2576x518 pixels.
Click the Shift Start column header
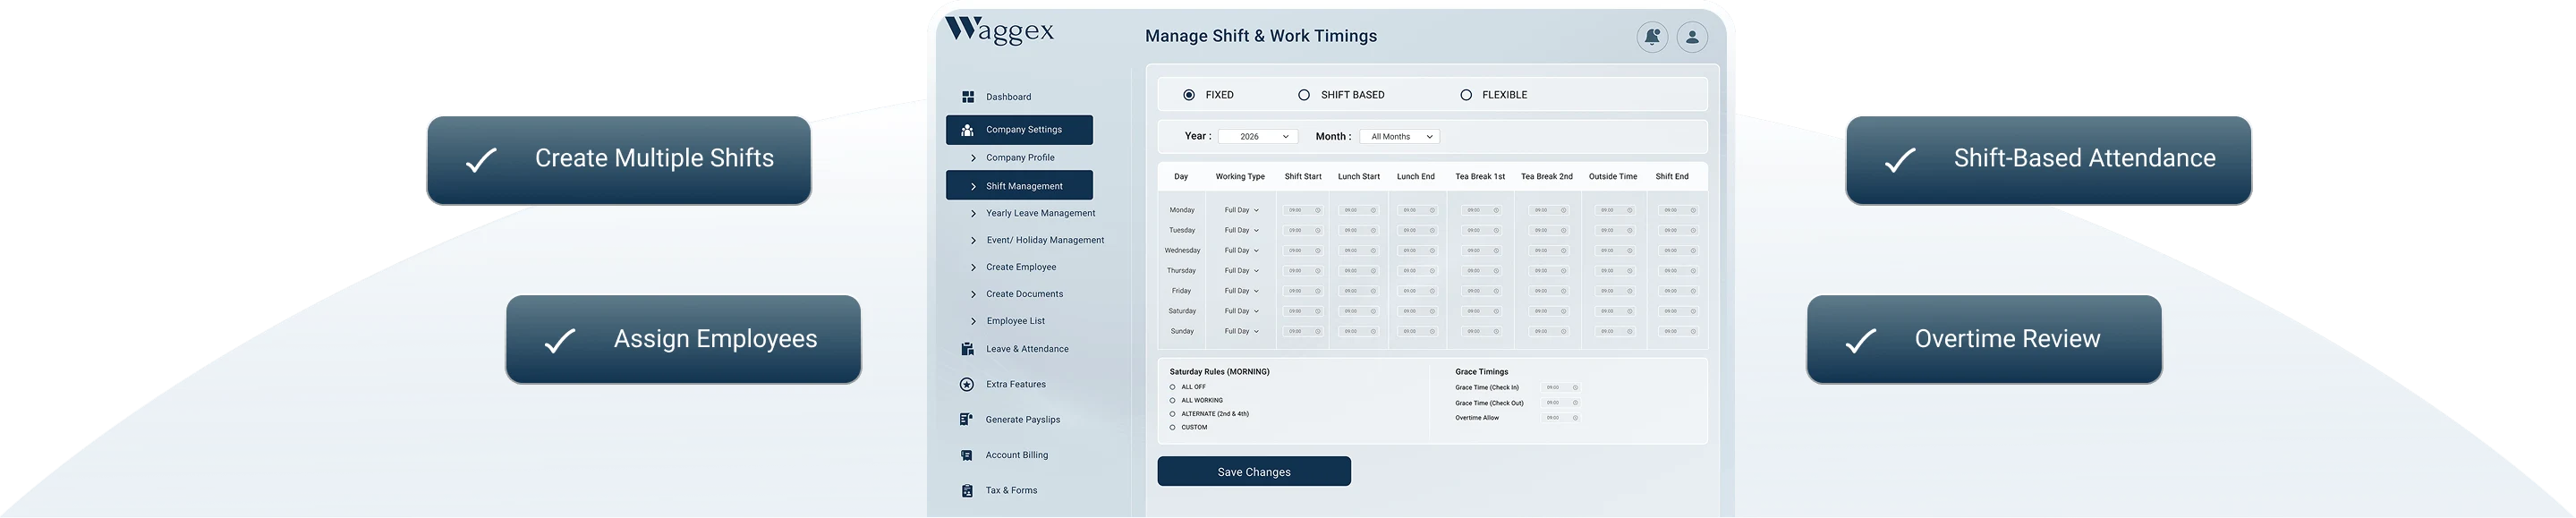[x=1303, y=177]
